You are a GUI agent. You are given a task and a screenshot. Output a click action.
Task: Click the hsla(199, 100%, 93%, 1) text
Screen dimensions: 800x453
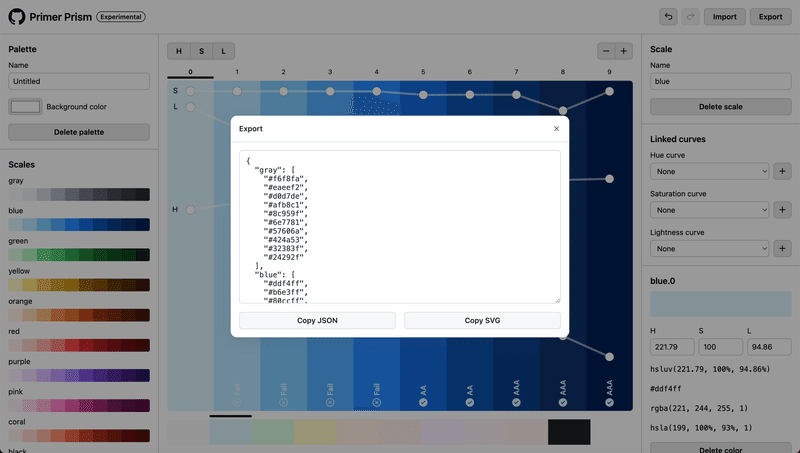click(701, 427)
